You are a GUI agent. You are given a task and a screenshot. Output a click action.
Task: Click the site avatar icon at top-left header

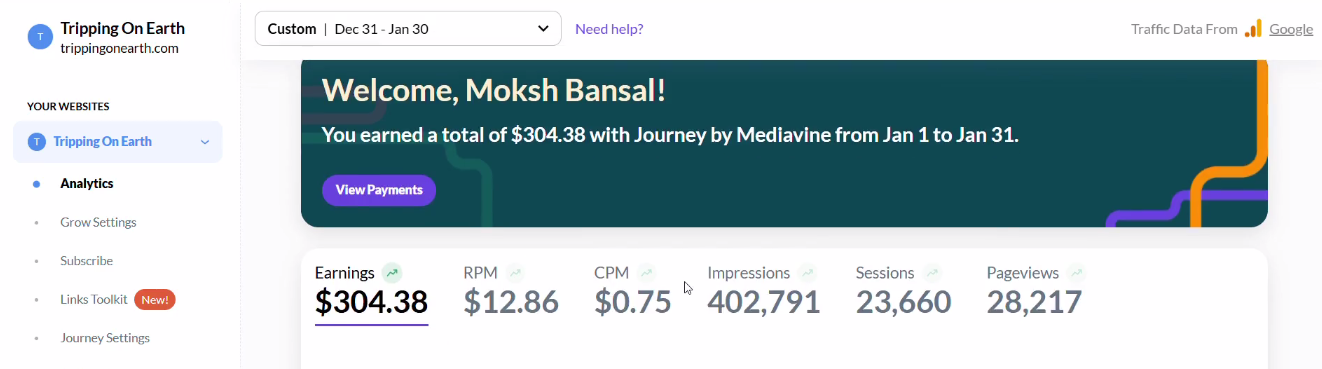tap(39, 37)
